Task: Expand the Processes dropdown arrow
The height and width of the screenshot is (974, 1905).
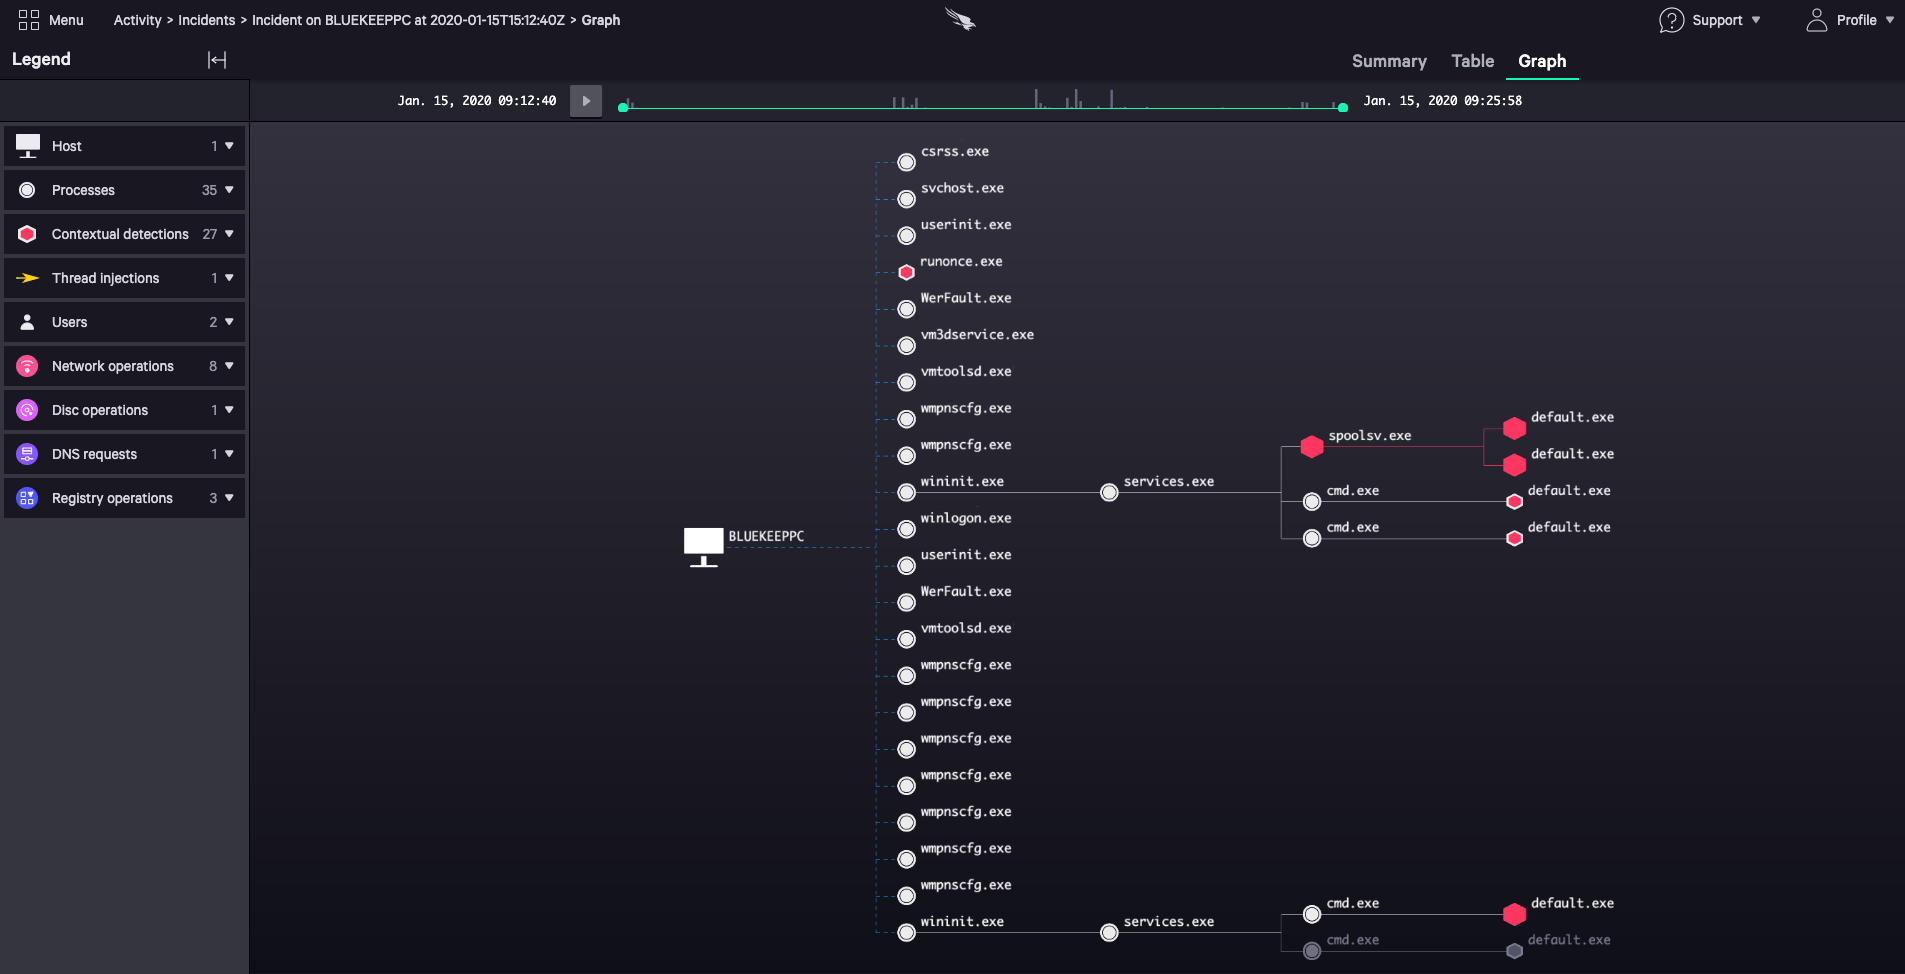Action: (x=229, y=190)
